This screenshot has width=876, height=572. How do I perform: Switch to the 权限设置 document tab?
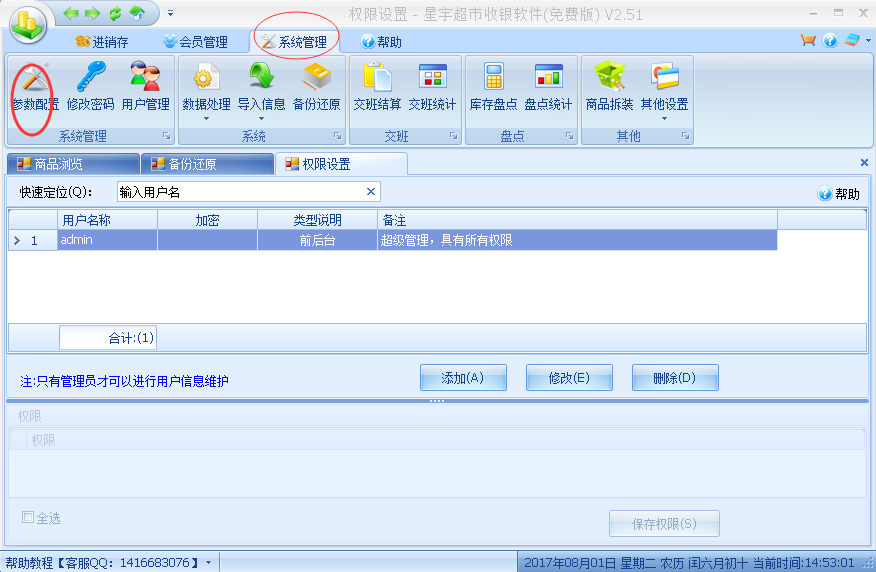tap(341, 164)
